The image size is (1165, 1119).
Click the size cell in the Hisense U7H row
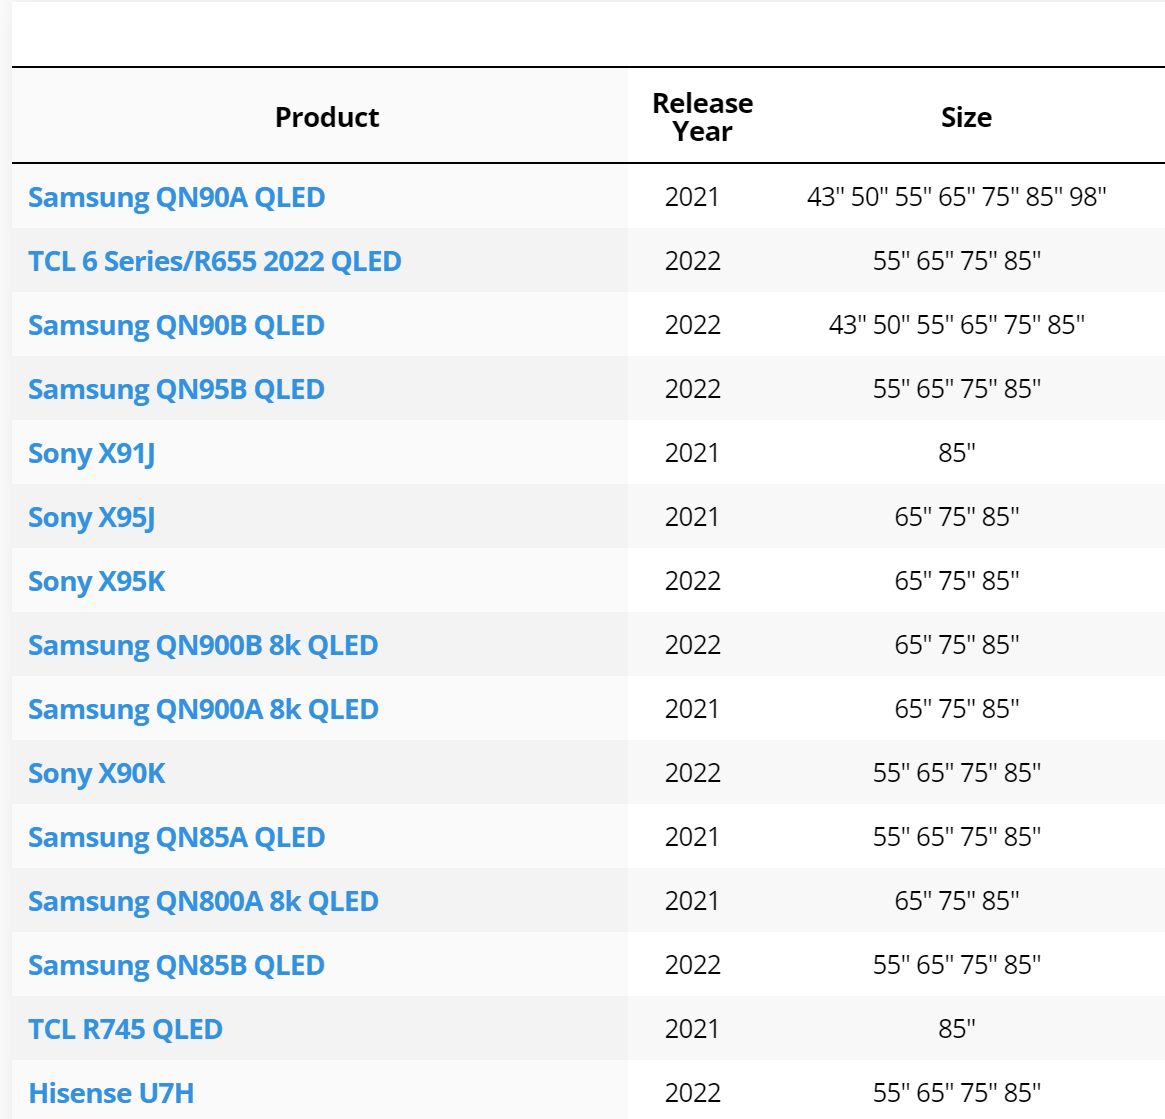click(x=957, y=1092)
